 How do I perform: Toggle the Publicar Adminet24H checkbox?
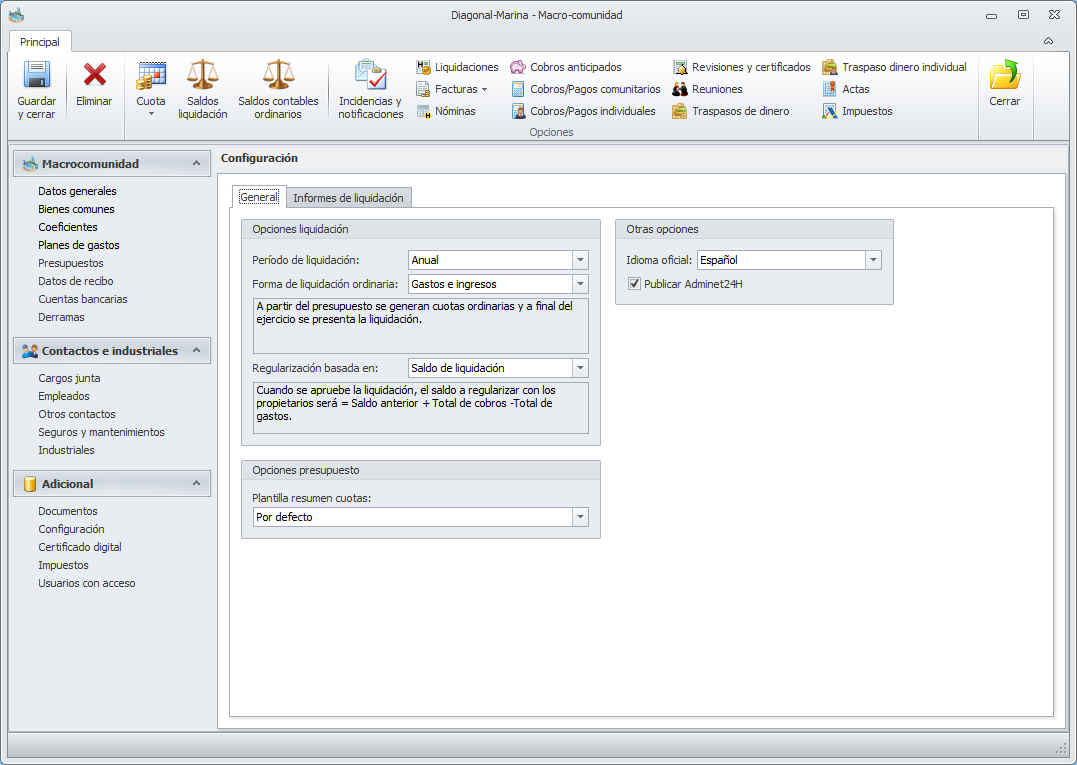635,284
